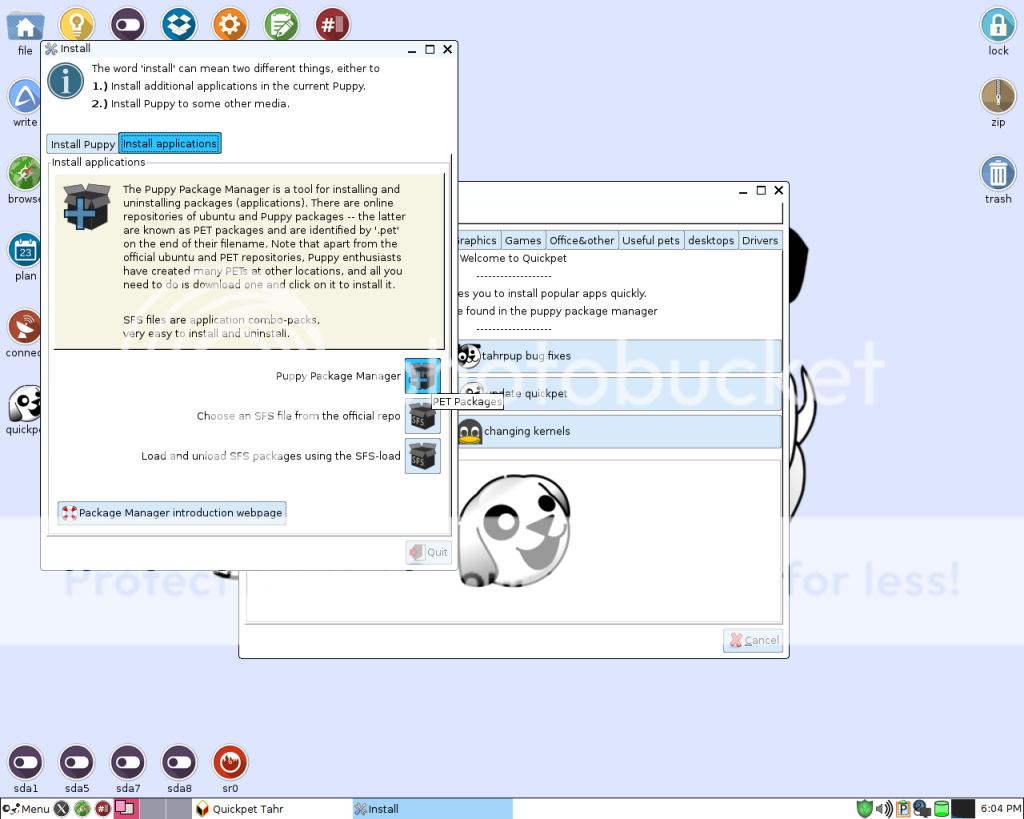Open the Puppy Package Manager icon

tap(422, 376)
